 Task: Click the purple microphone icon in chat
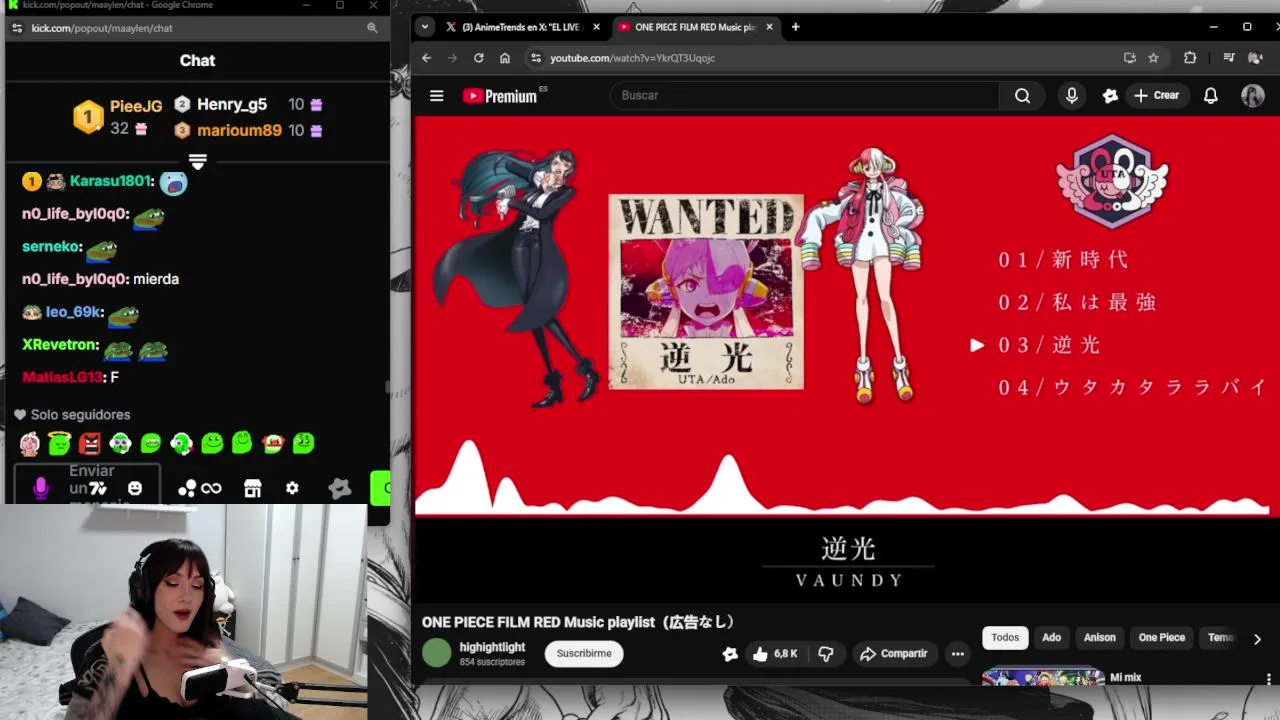click(x=41, y=488)
